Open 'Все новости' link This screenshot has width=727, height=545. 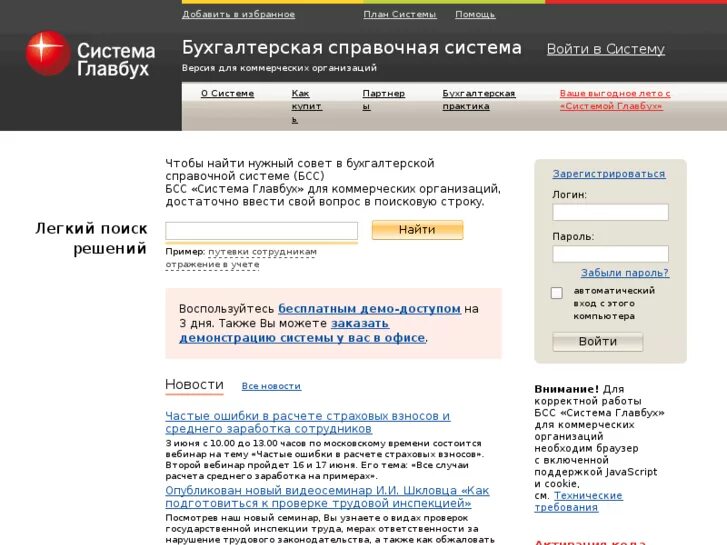click(271, 386)
